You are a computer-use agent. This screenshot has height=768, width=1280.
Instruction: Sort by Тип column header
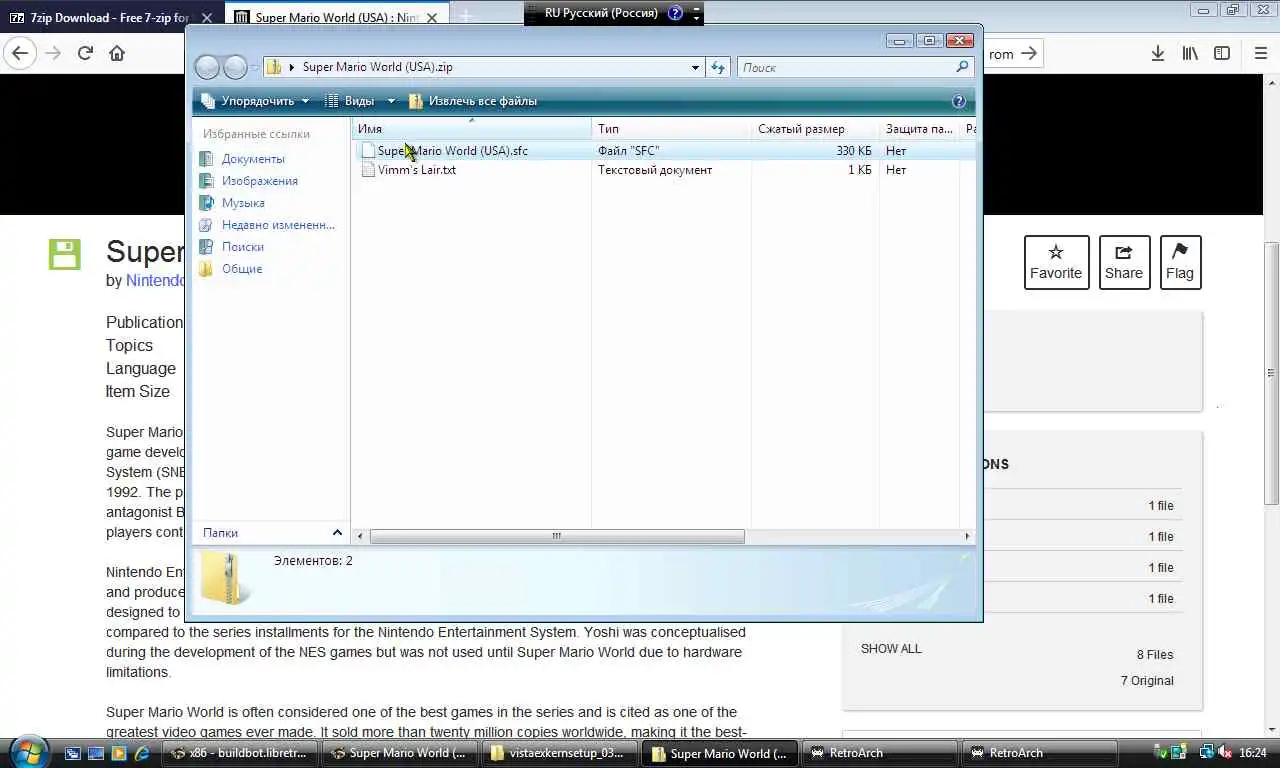[x=672, y=129]
